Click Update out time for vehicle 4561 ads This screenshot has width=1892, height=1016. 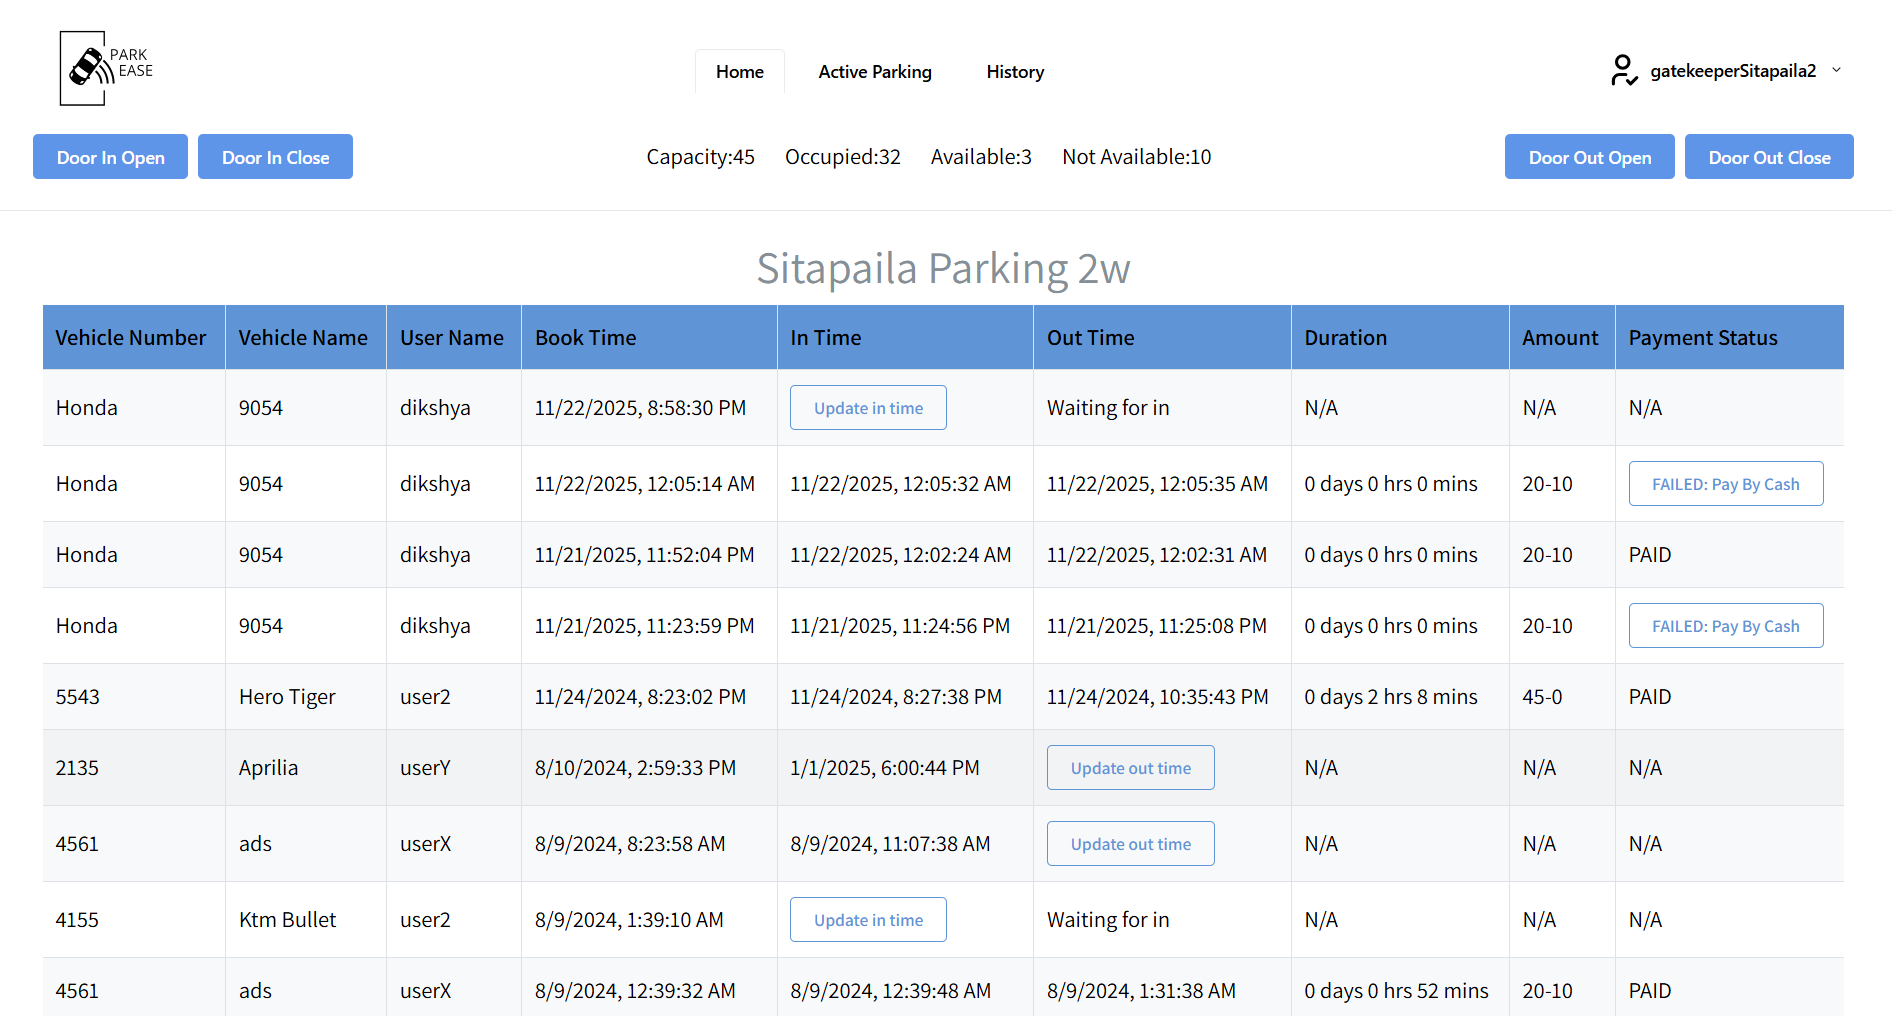pos(1130,843)
